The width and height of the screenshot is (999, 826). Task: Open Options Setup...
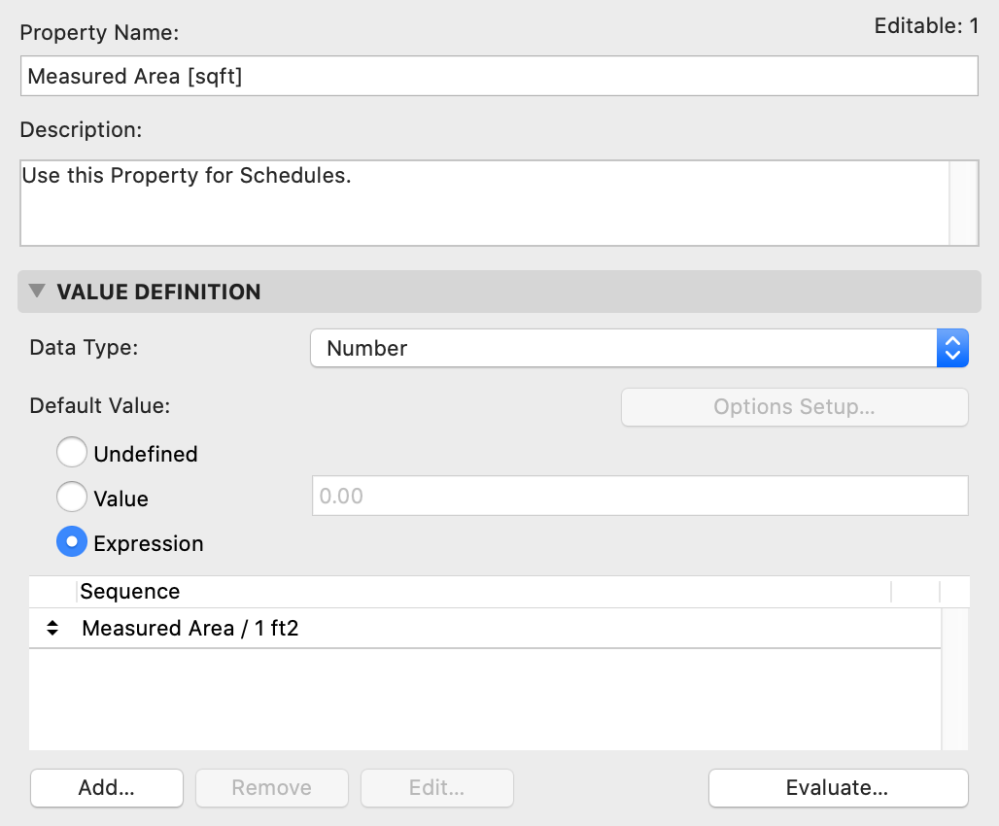[794, 408]
